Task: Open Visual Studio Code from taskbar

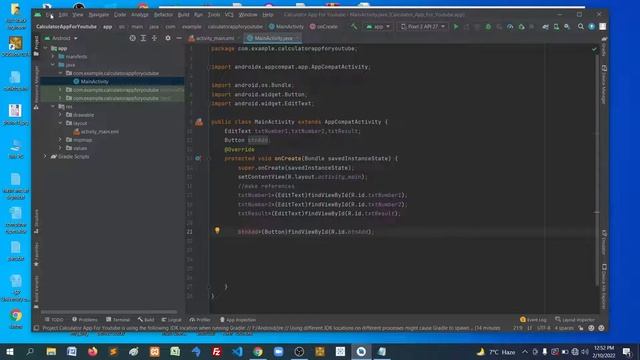Action: click(238, 351)
